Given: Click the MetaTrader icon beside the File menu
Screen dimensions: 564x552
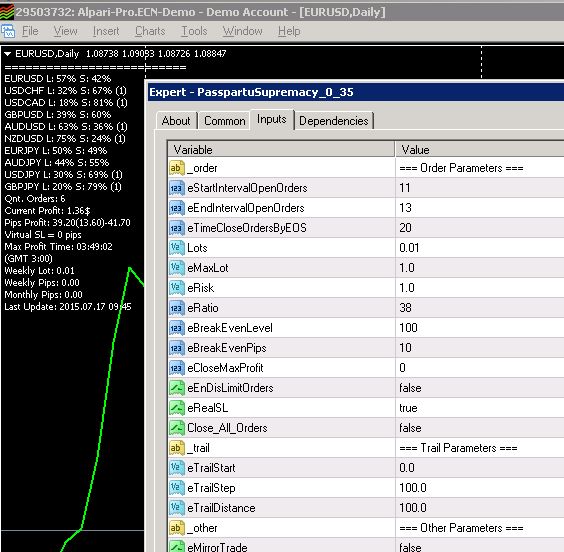Looking at the screenshot, I should point(8,31).
